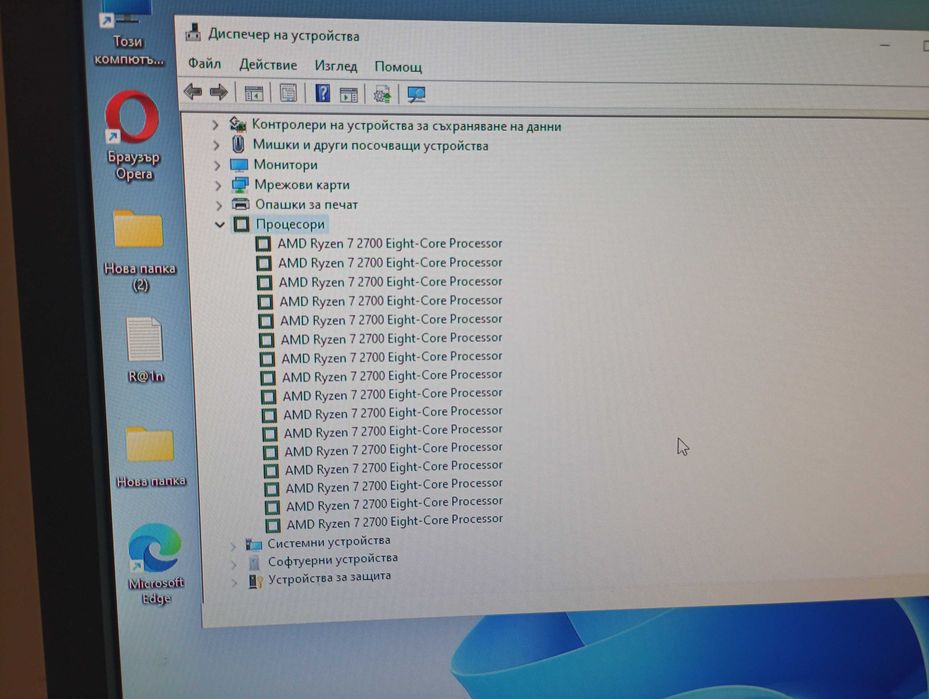Click the Опашки за печат printer icon
This screenshot has width=929, height=699.
click(x=241, y=204)
